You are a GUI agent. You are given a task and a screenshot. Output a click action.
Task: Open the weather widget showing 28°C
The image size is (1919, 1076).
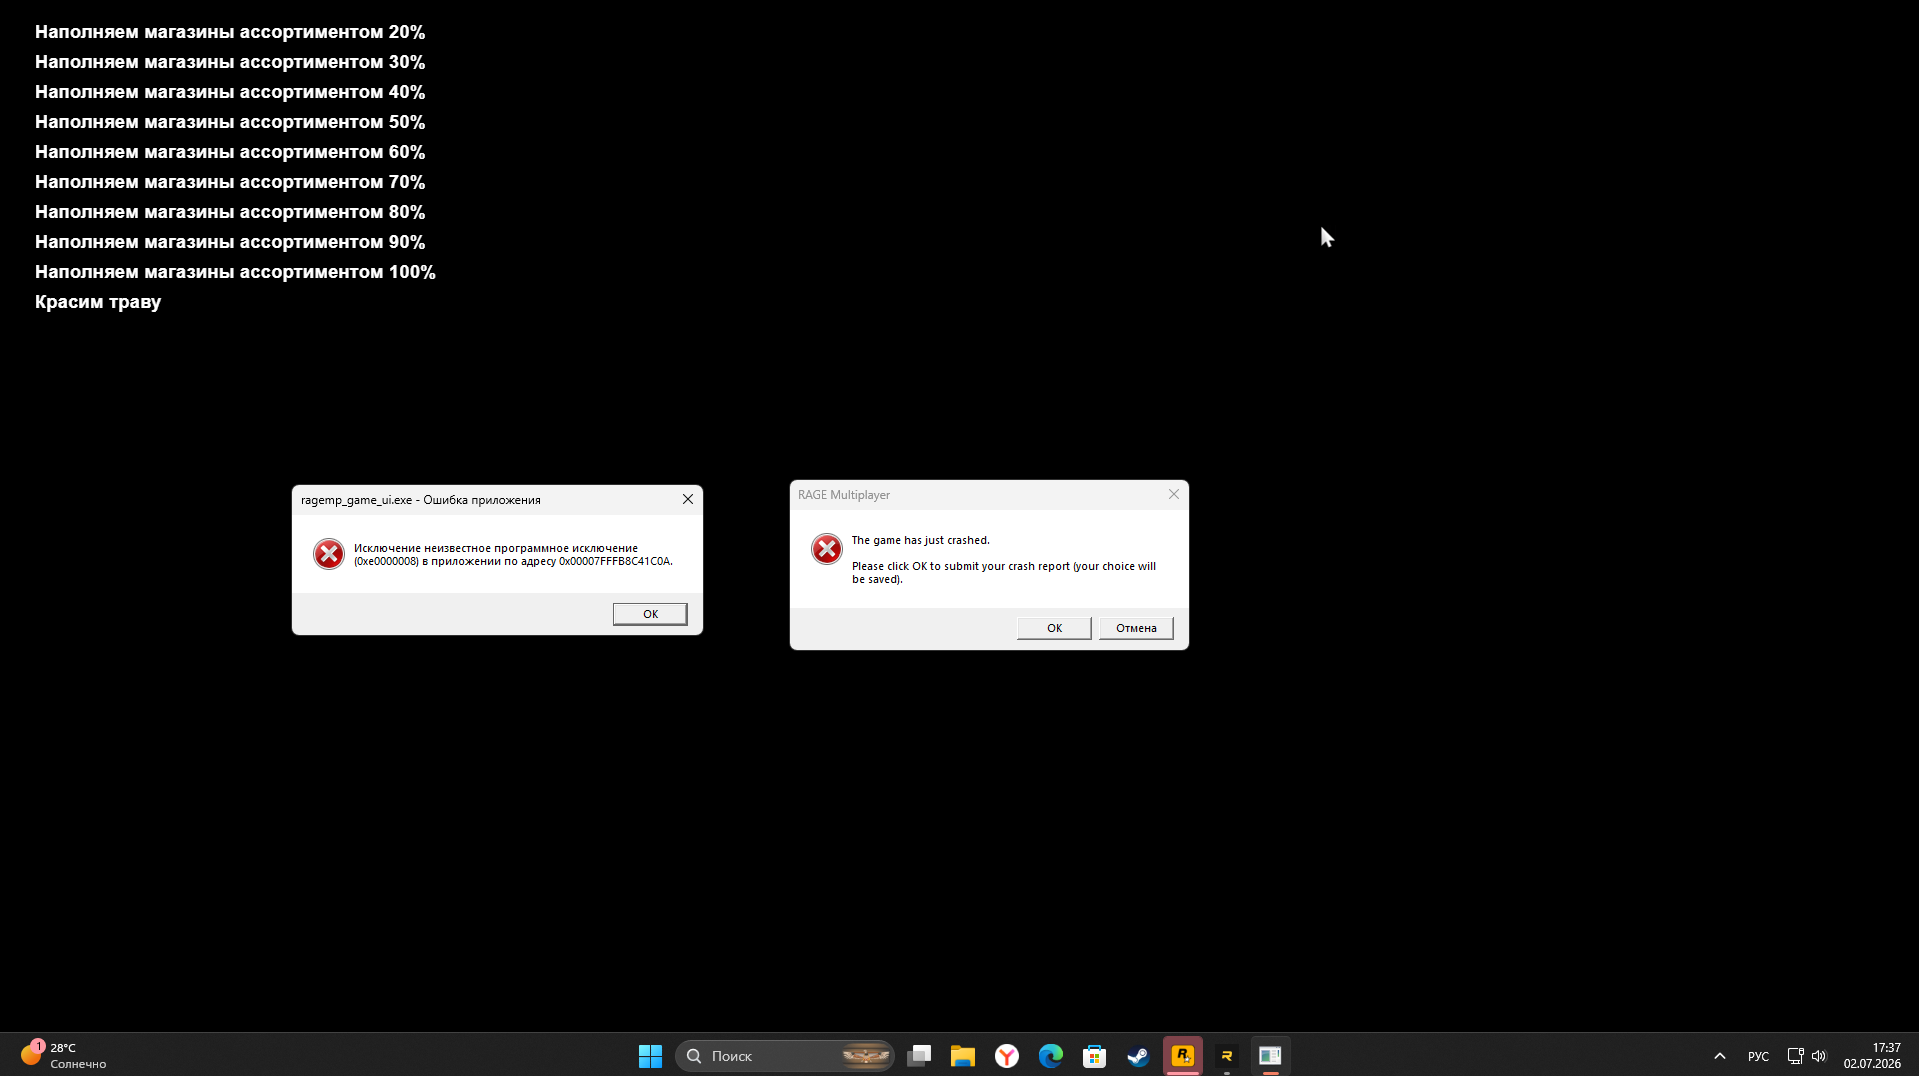[64, 1056]
